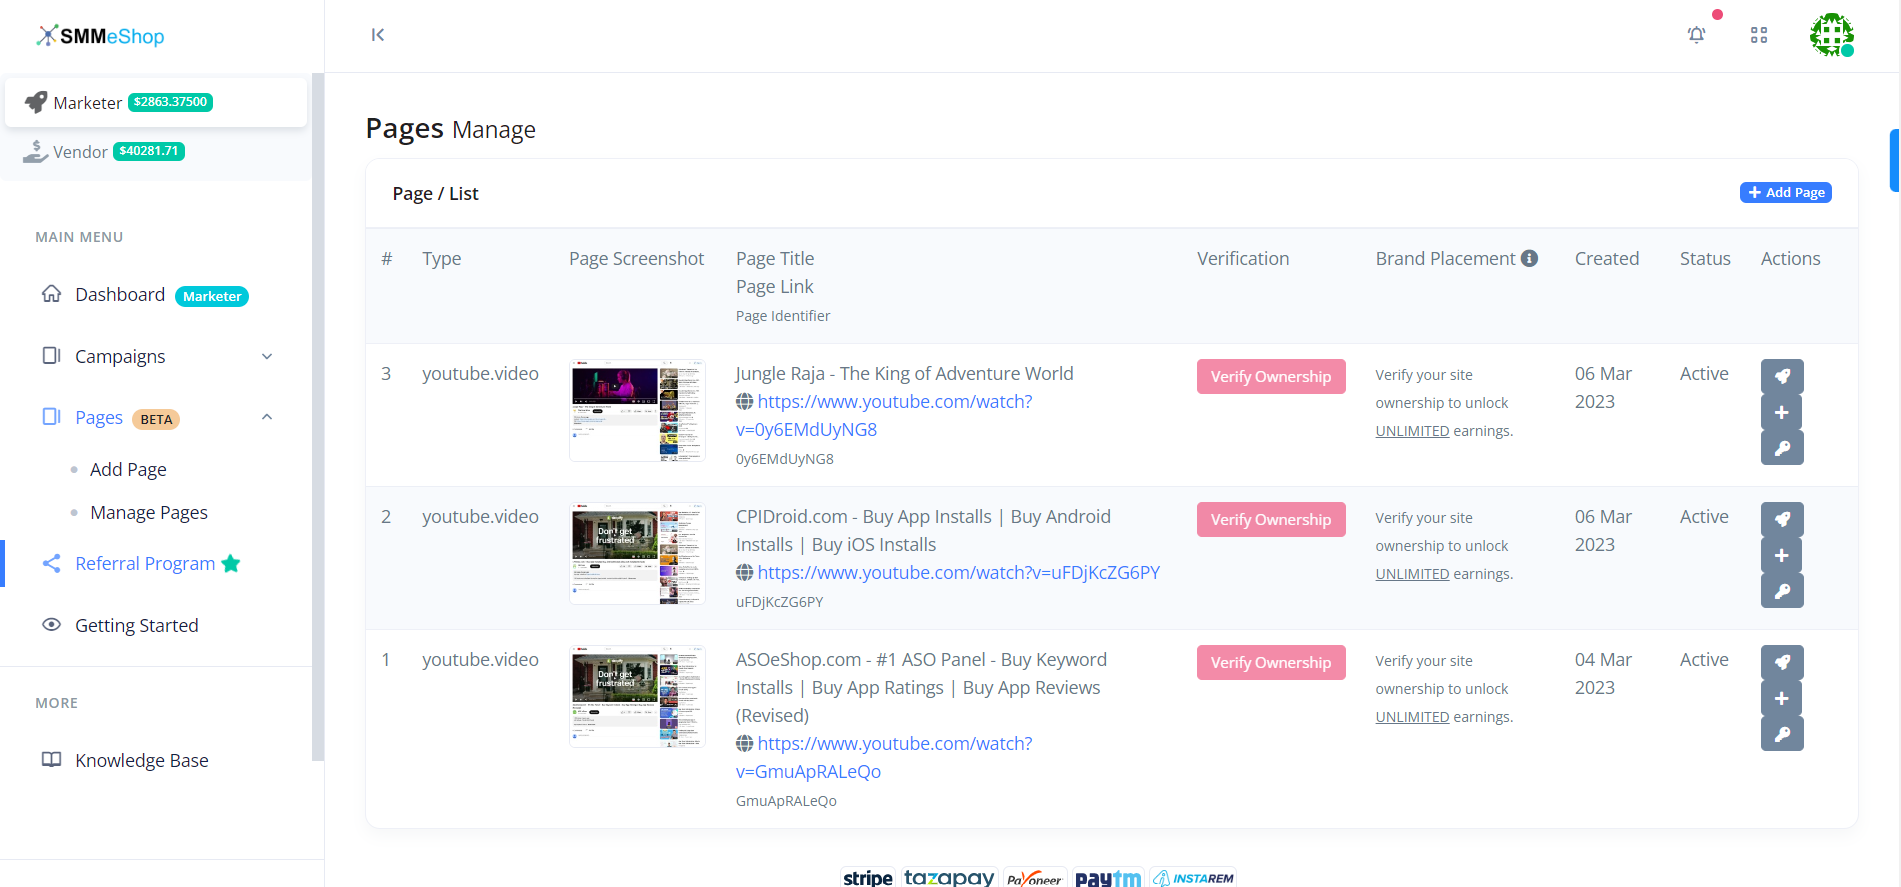
Task: Click the Getting Started eye icon
Action: tap(51, 625)
